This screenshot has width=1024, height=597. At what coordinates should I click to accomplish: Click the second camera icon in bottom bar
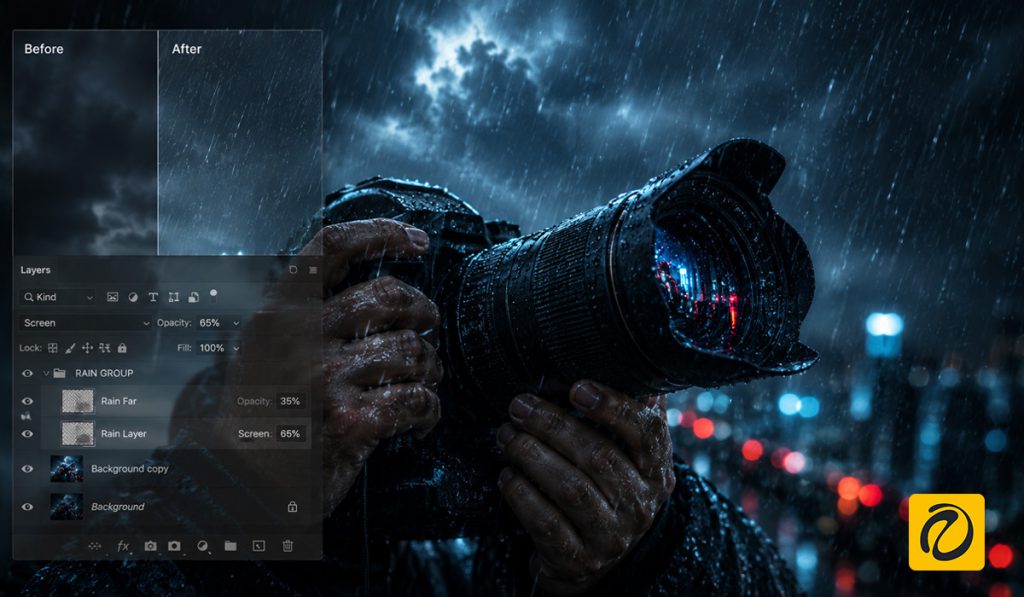[174, 545]
